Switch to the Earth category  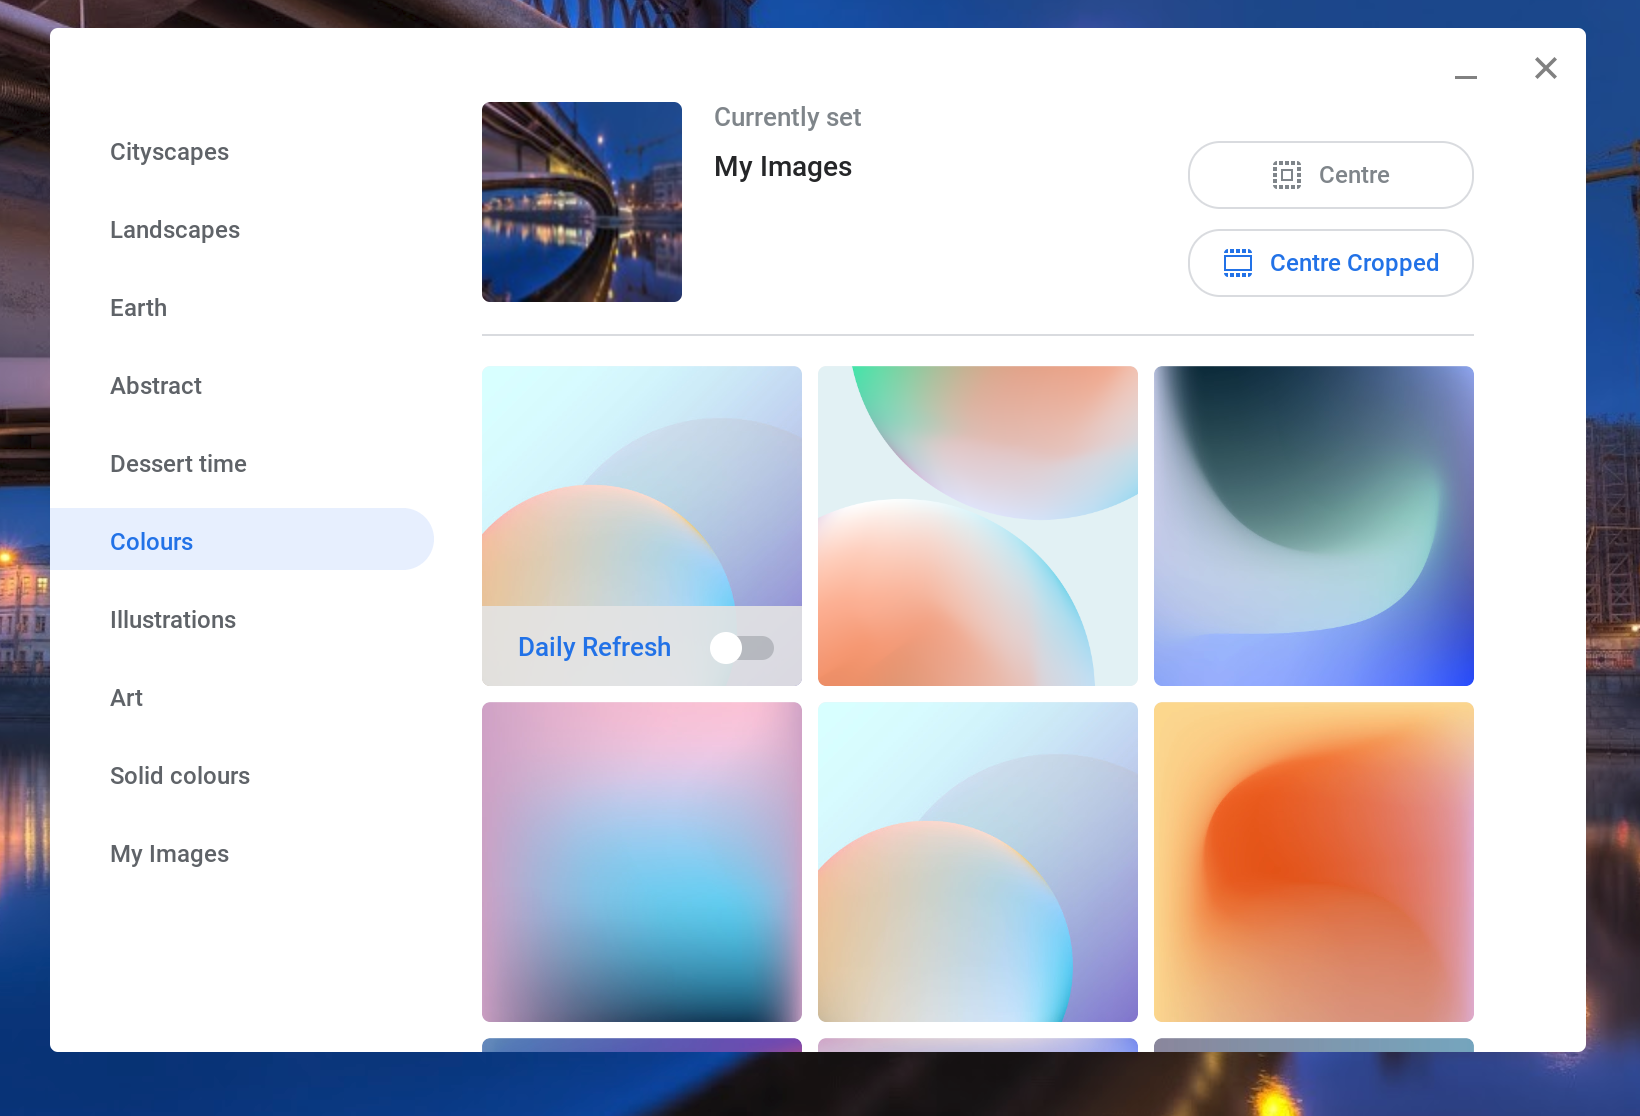click(x=138, y=308)
